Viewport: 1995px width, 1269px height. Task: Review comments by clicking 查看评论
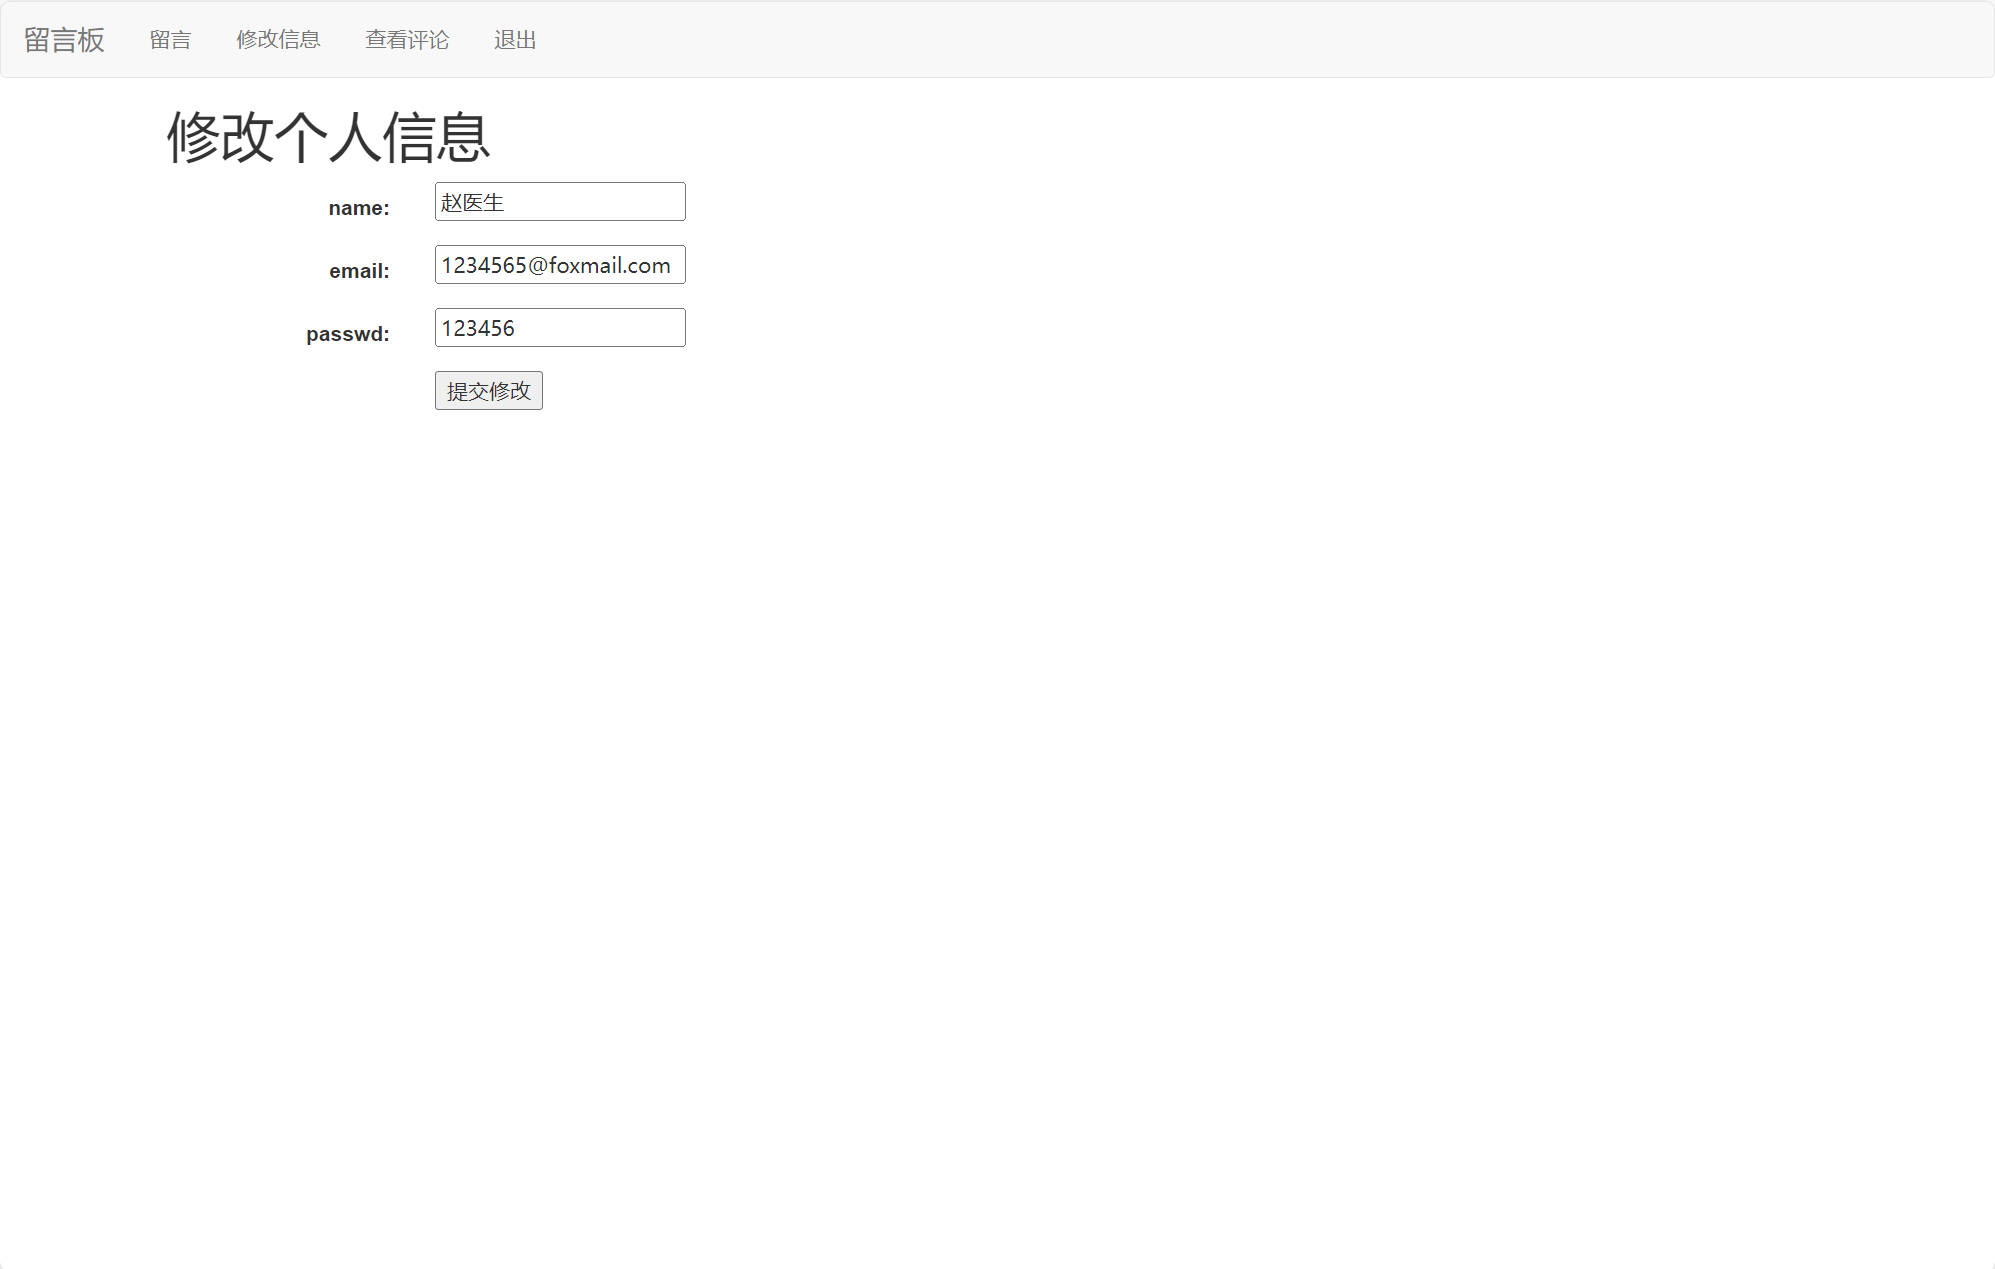coord(406,39)
